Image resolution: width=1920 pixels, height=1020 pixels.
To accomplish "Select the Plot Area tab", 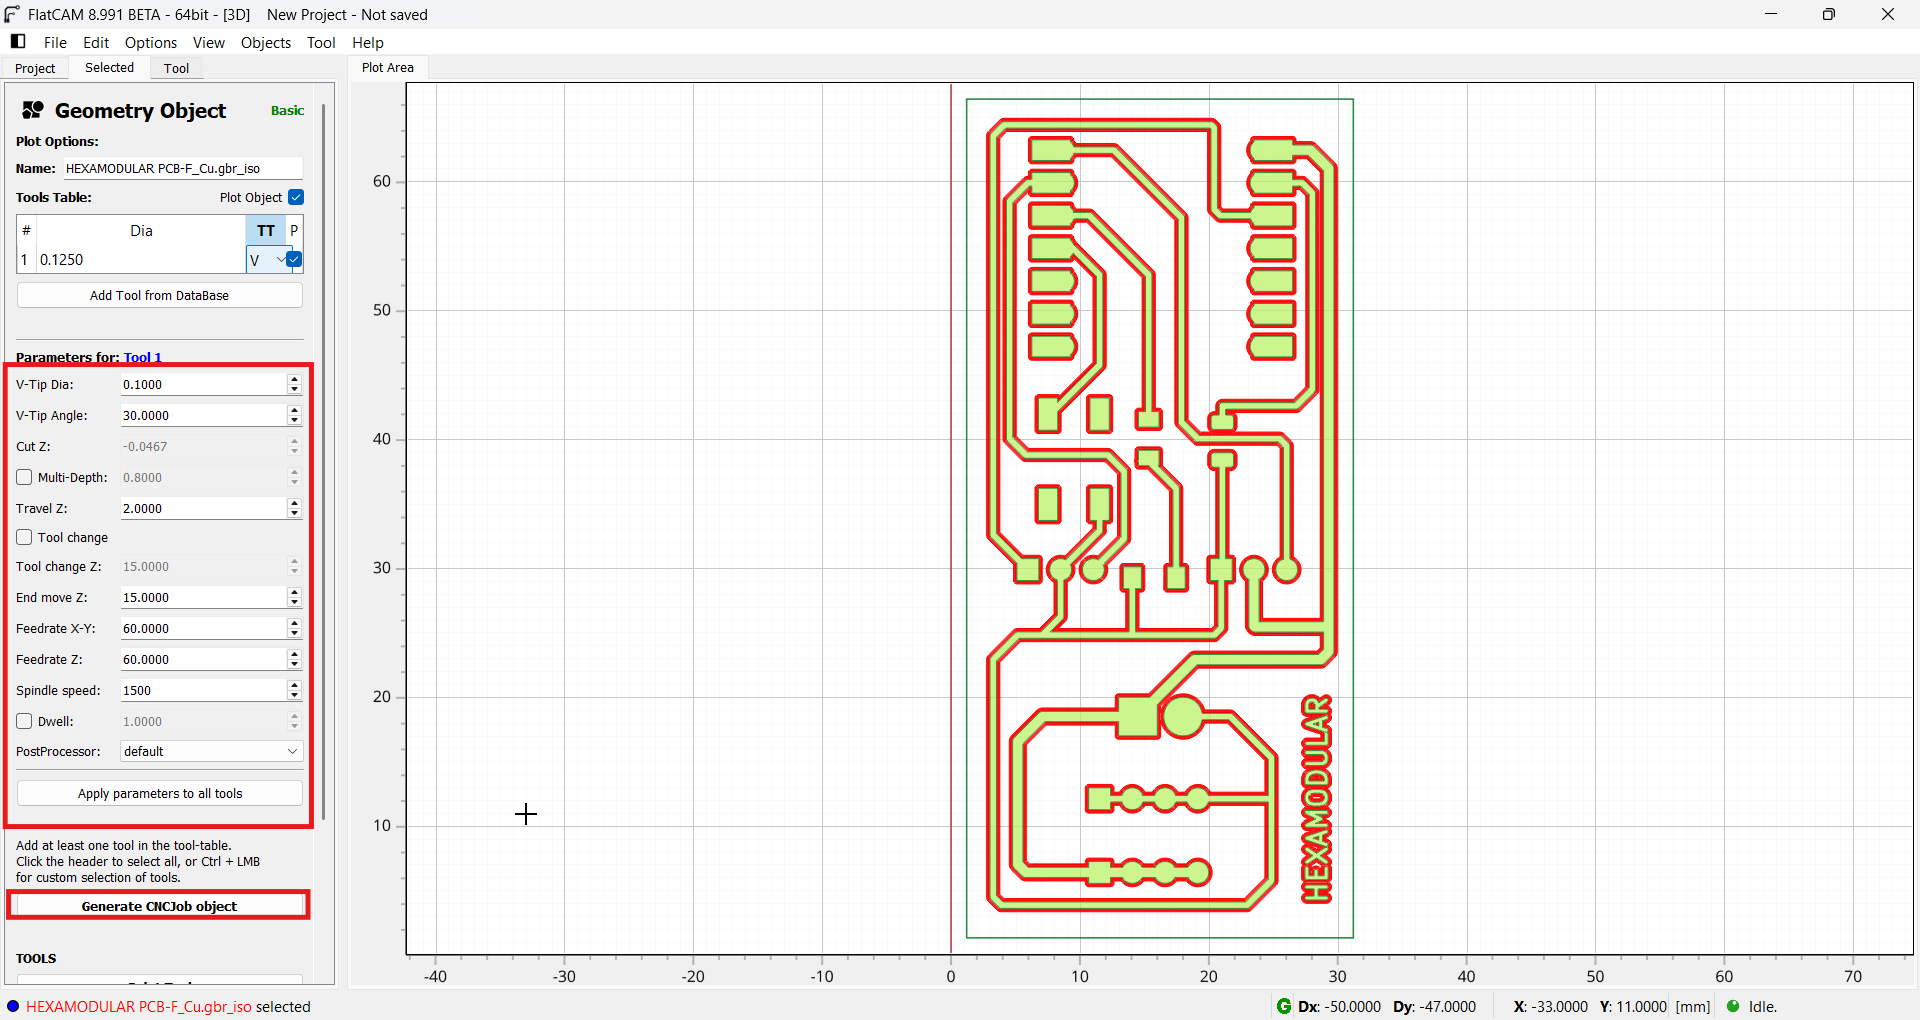I will (x=388, y=68).
